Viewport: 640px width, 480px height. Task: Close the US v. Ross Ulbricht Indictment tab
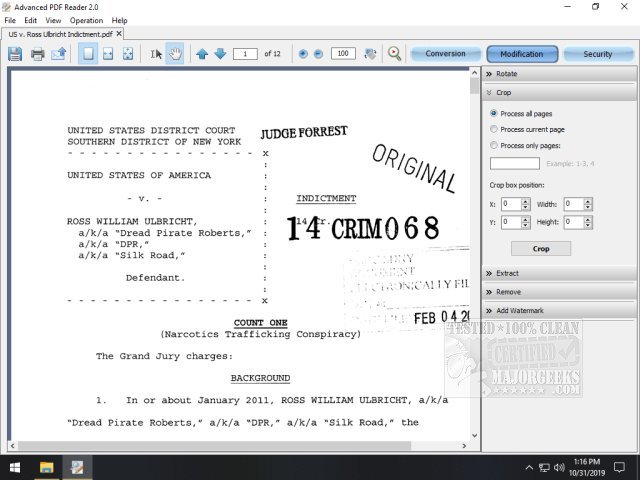point(119,34)
